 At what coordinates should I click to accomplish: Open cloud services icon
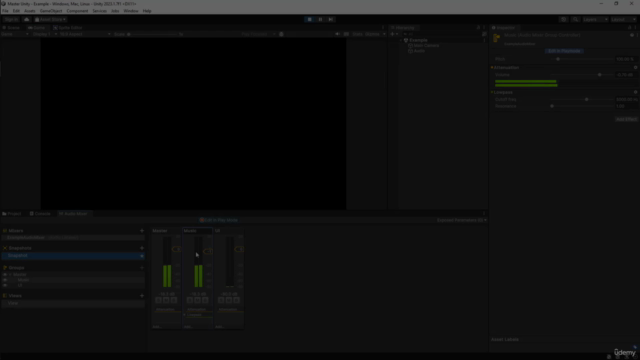pyautogui.click(x=27, y=19)
